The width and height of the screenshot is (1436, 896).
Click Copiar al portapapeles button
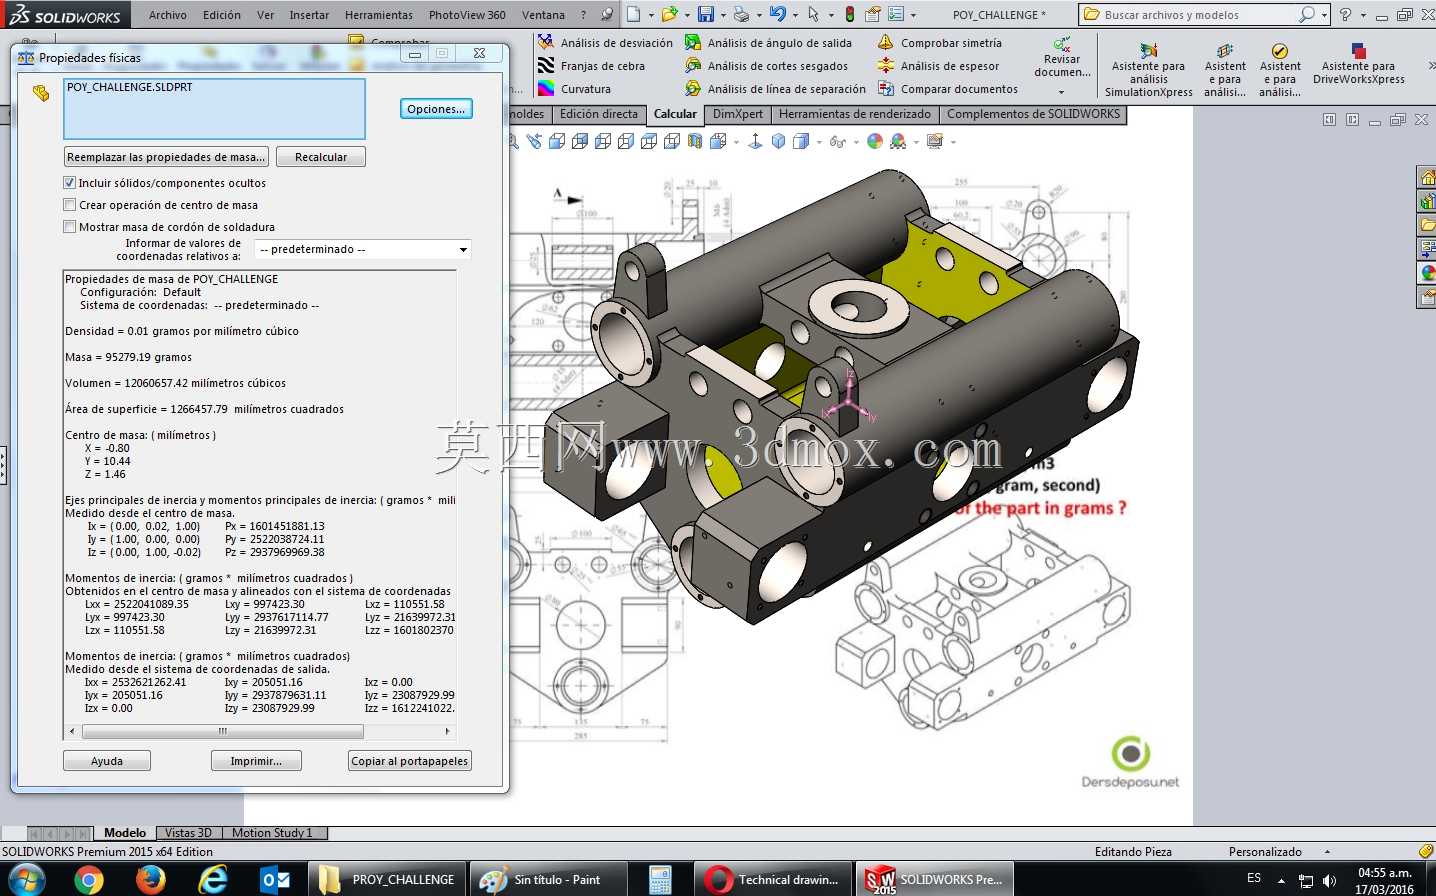410,761
